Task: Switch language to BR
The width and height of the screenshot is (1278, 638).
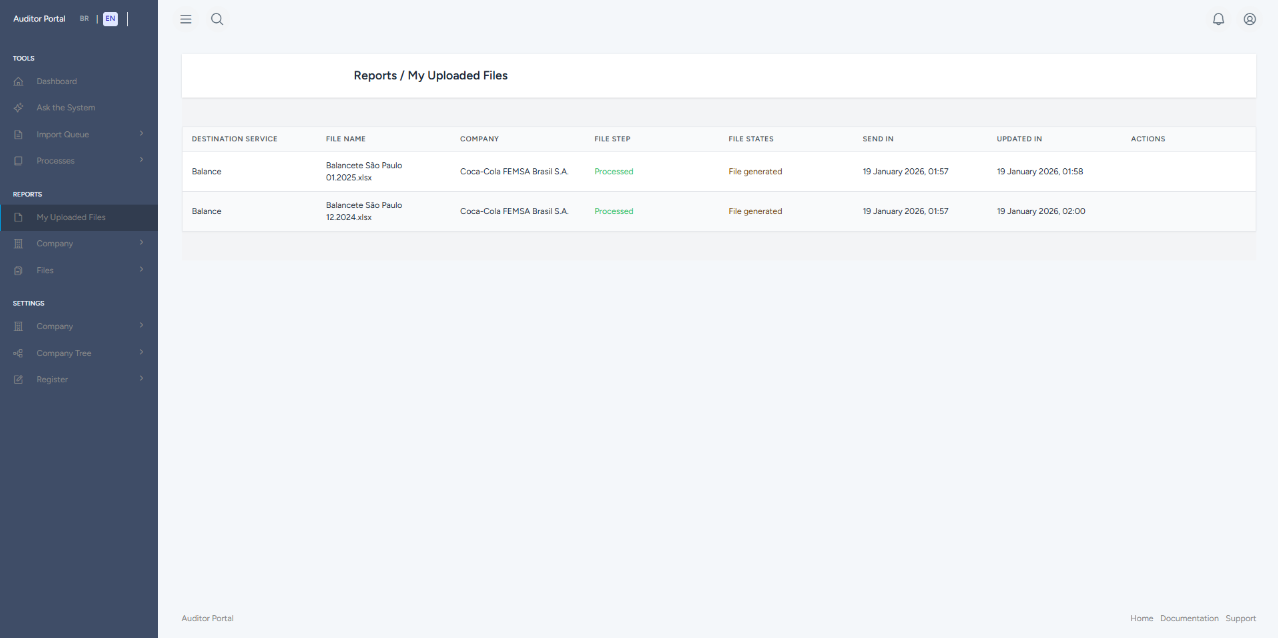Action: (84, 19)
